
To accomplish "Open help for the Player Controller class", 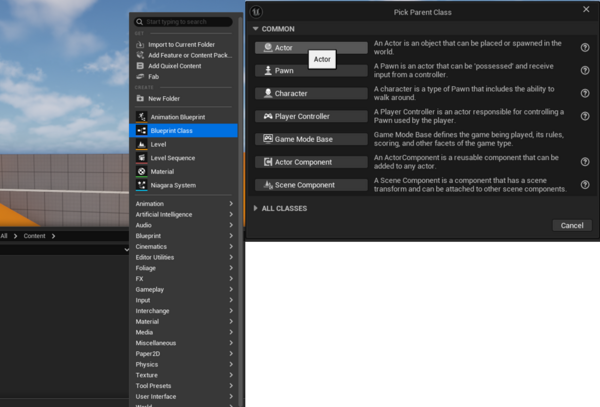I will (585, 116).
